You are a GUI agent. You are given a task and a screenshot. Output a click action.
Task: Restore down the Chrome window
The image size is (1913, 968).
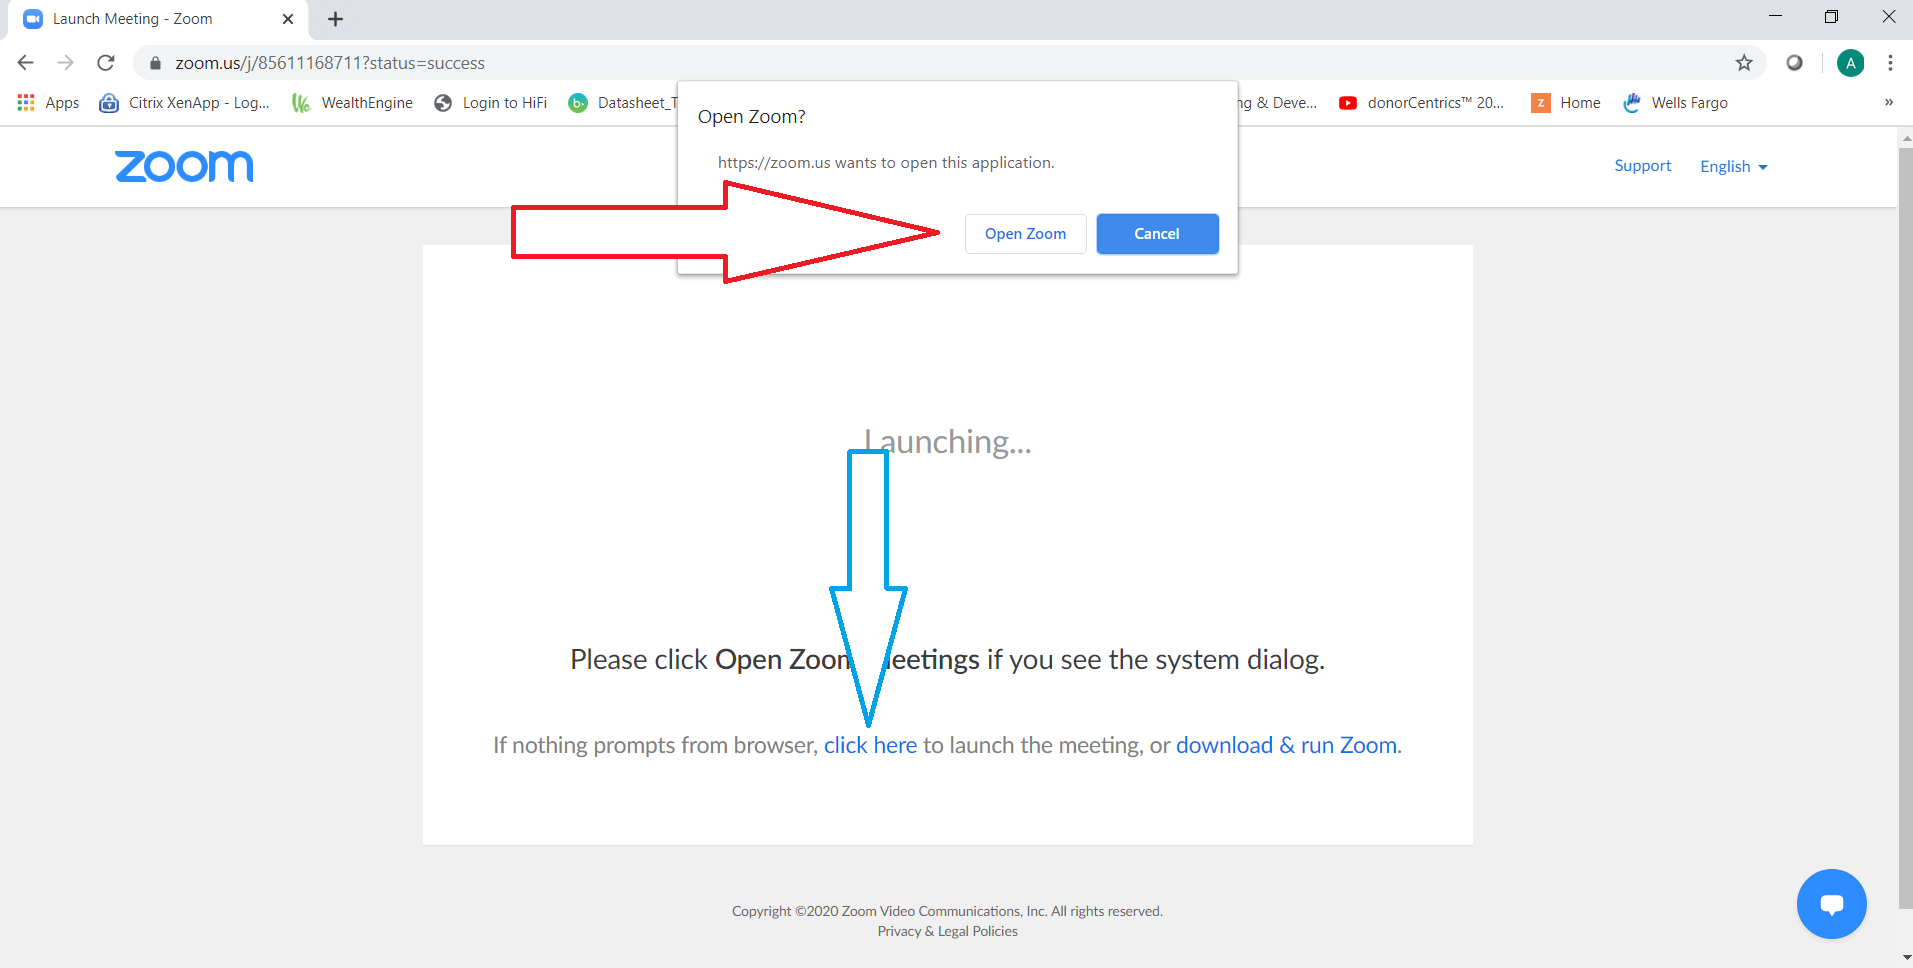tap(1831, 17)
